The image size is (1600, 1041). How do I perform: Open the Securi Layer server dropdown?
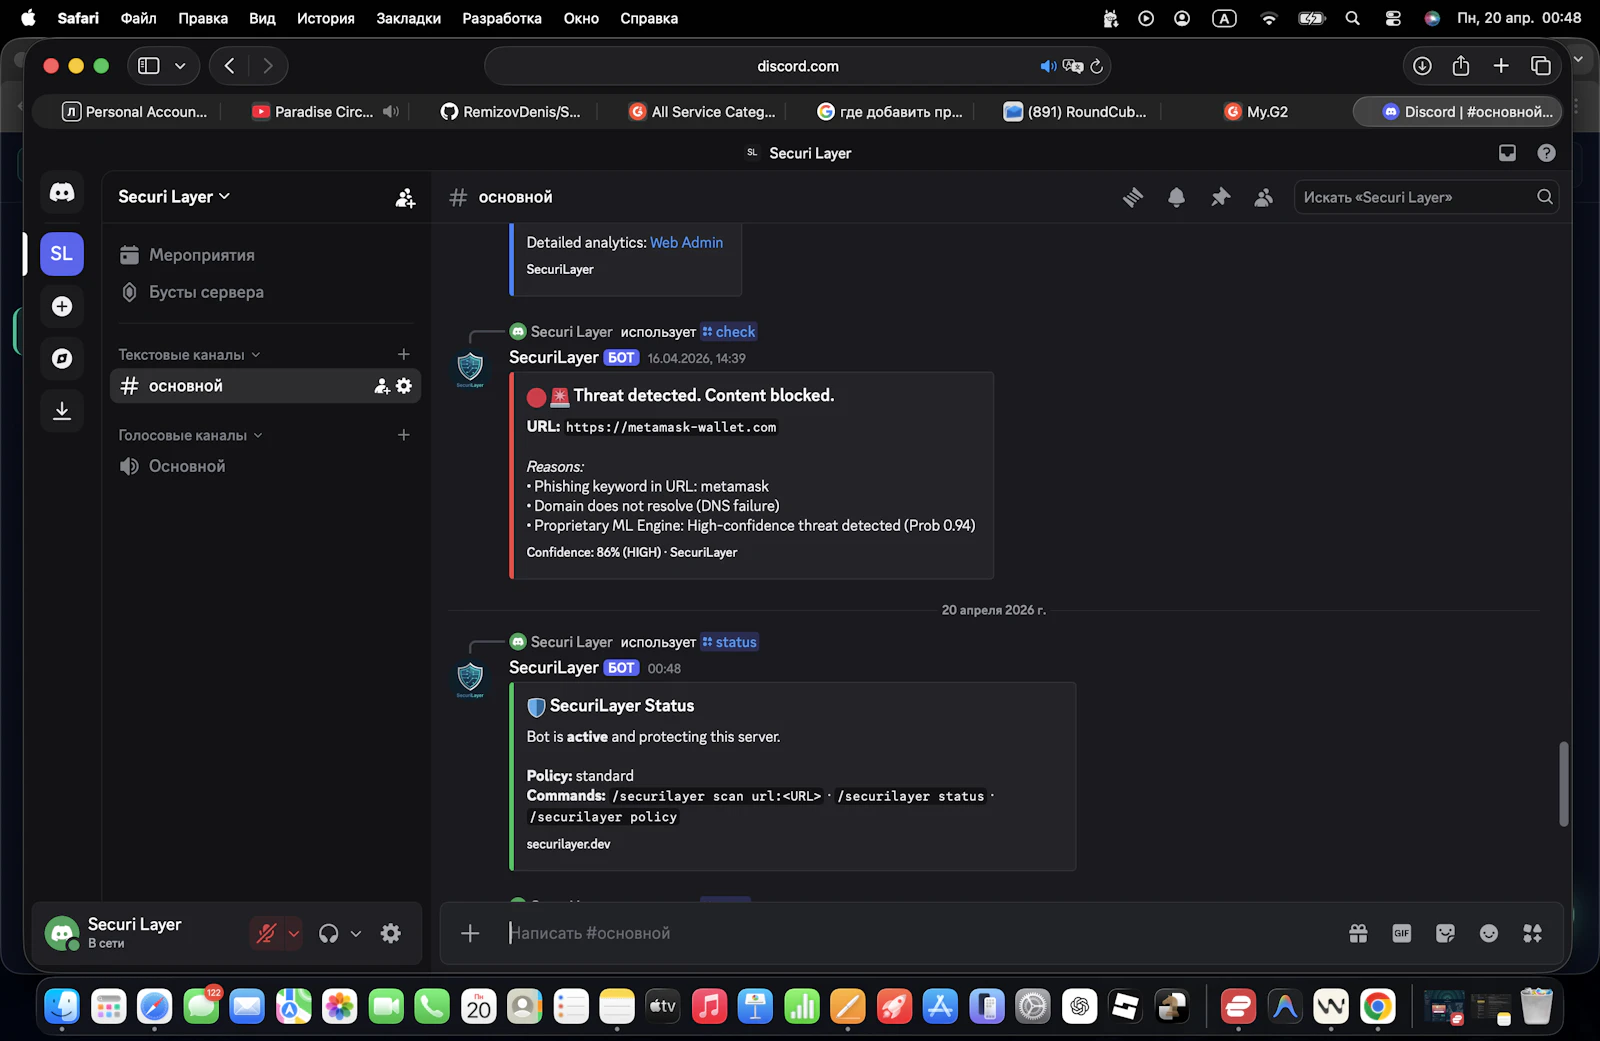[x=173, y=196]
